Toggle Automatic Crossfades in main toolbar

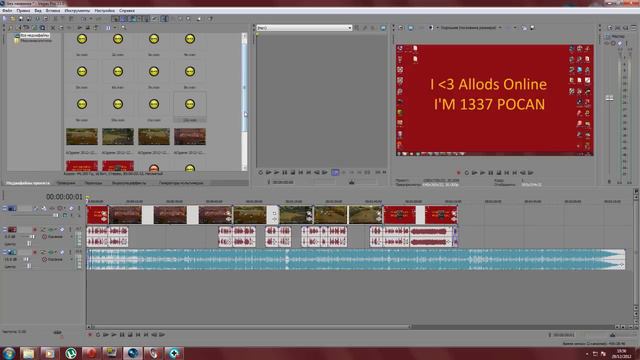pyautogui.click(x=124, y=19)
